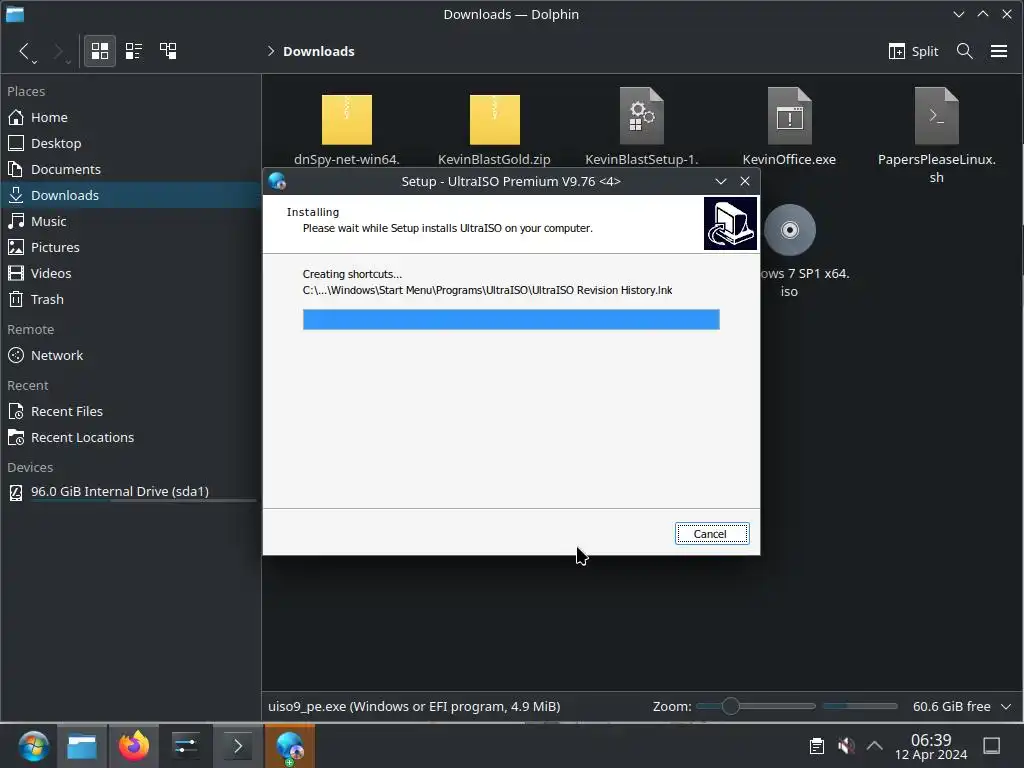Click the Downloads breadcrumb in the location bar

click(319, 51)
